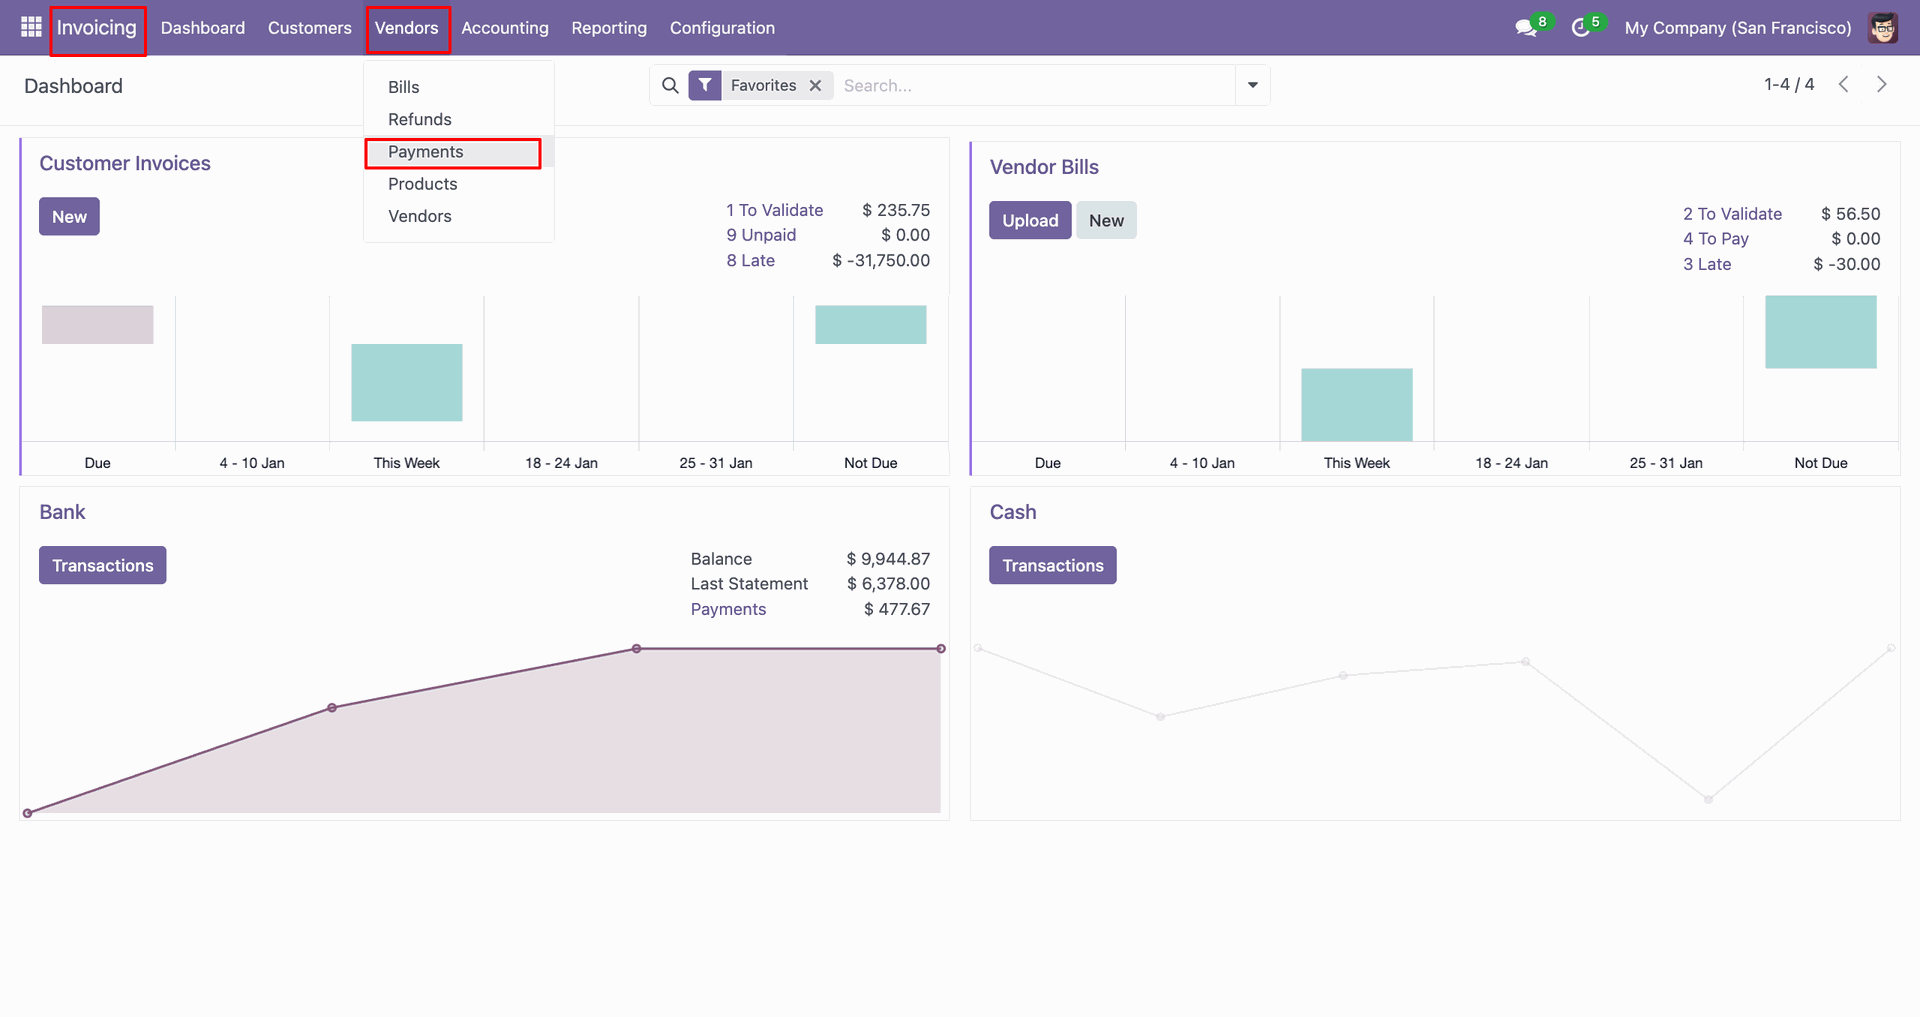Screen dimensions: 1920x1017
Task: Go to the next page arrow
Action: point(1881,85)
